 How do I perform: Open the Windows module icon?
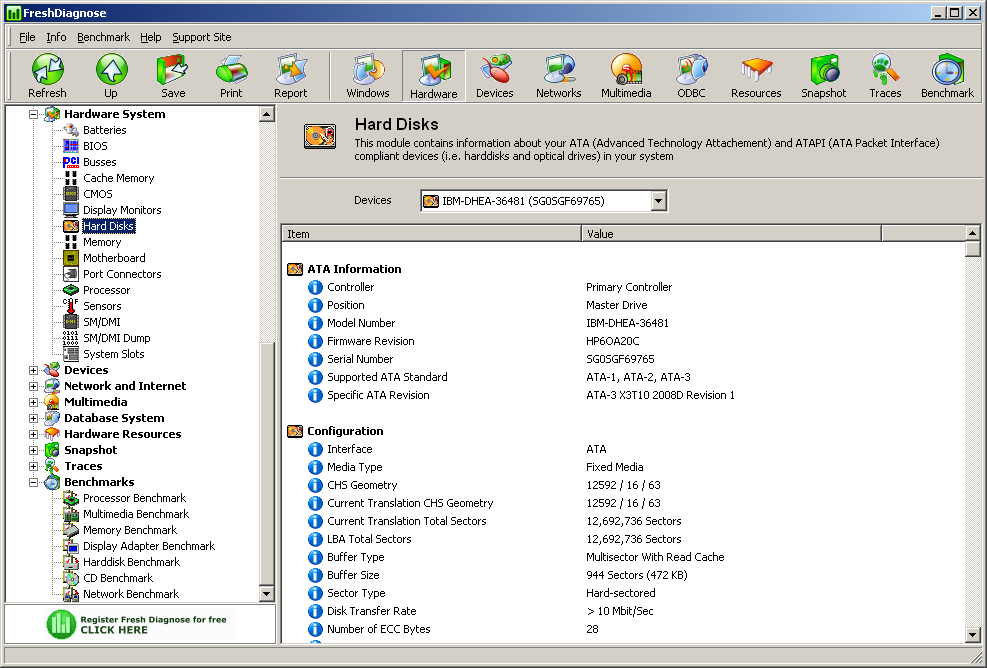[x=368, y=76]
